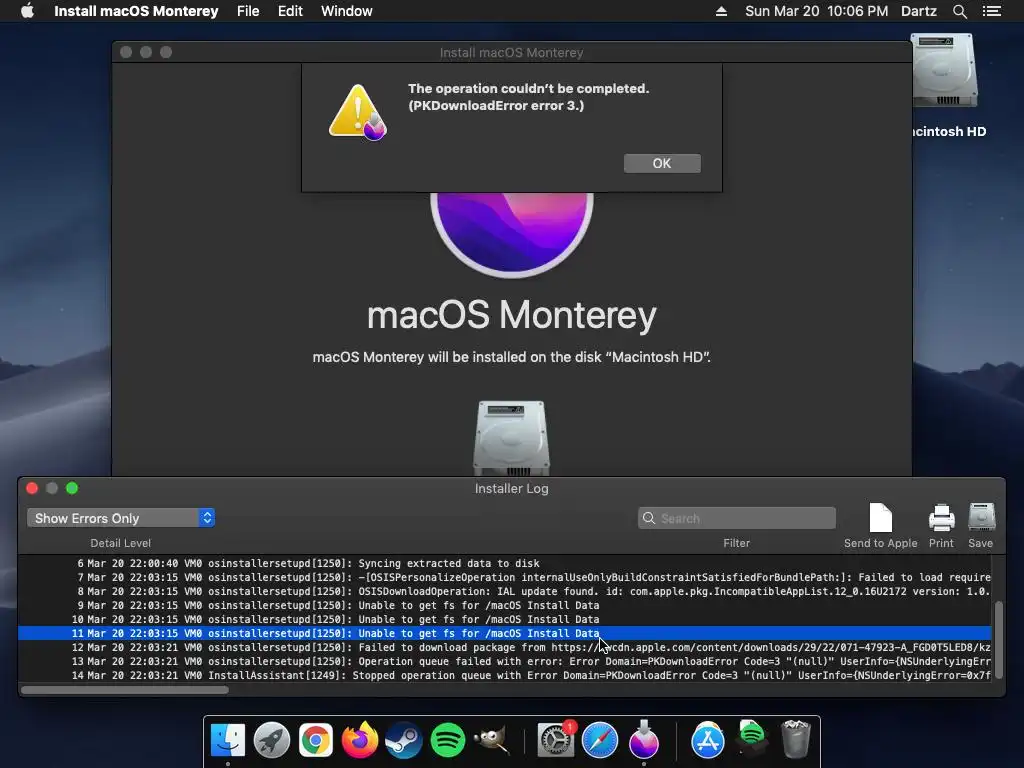
Task: Click the Dartz user name in menu bar
Action: 918,11
